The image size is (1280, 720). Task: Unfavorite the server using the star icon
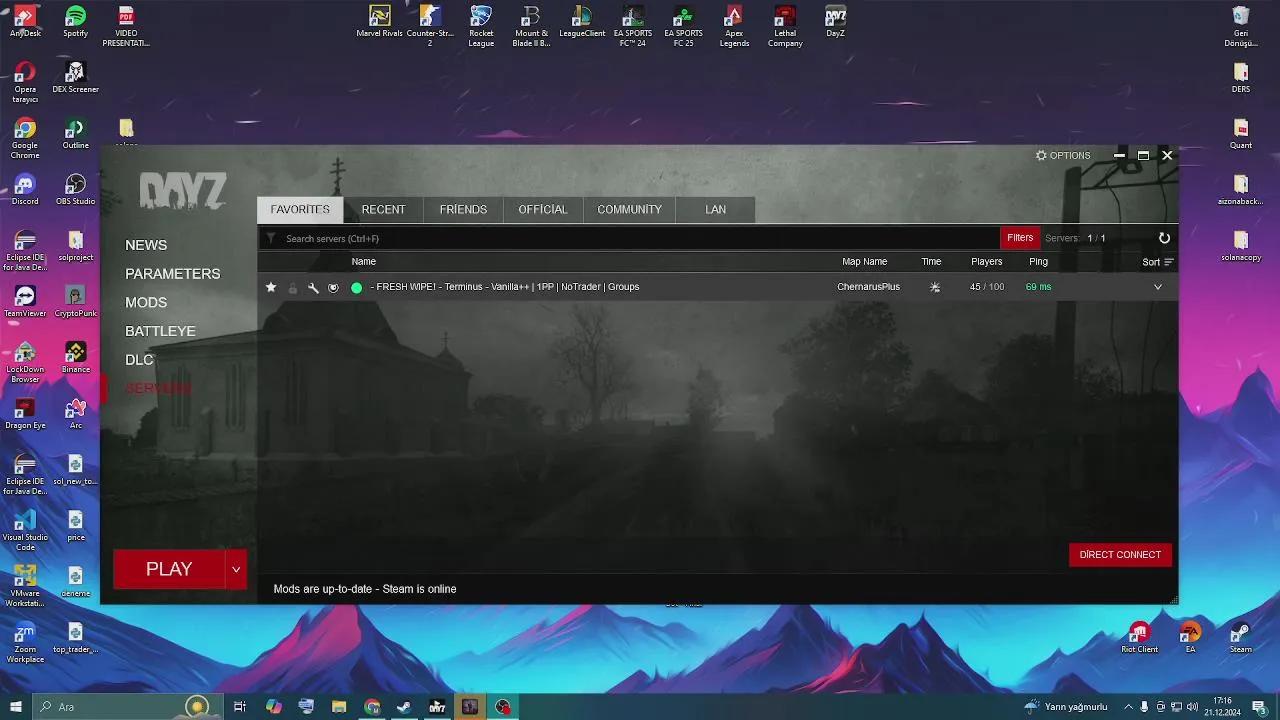click(271, 287)
